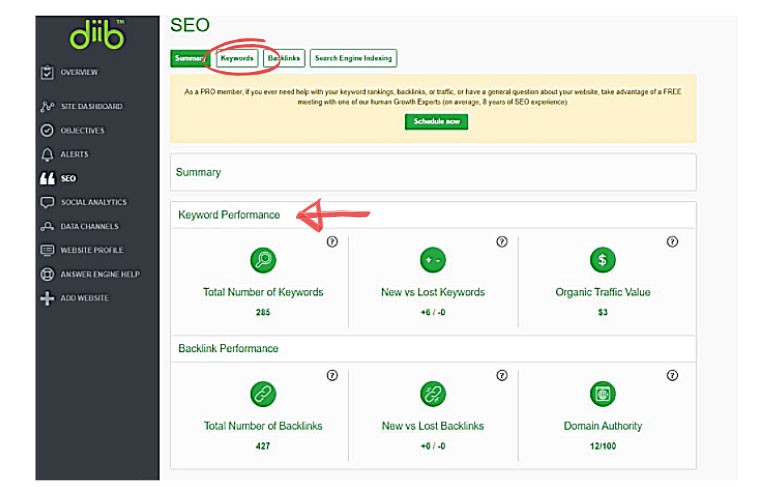Click the +6 / -0 keywords value
The height and width of the screenshot is (487, 773).
coord(433,312)
